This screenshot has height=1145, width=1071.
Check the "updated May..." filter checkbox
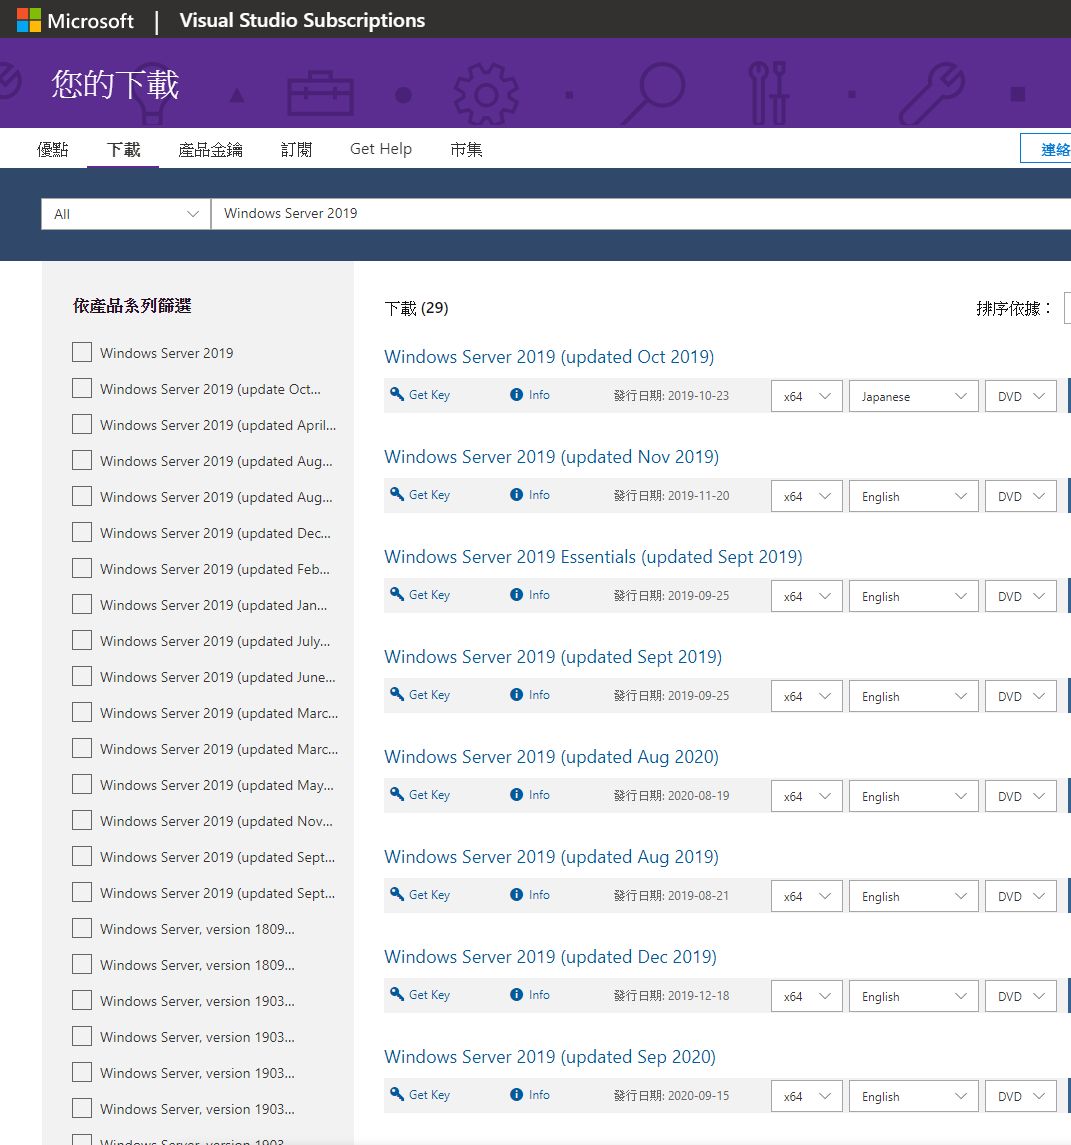tap(82, 784)
